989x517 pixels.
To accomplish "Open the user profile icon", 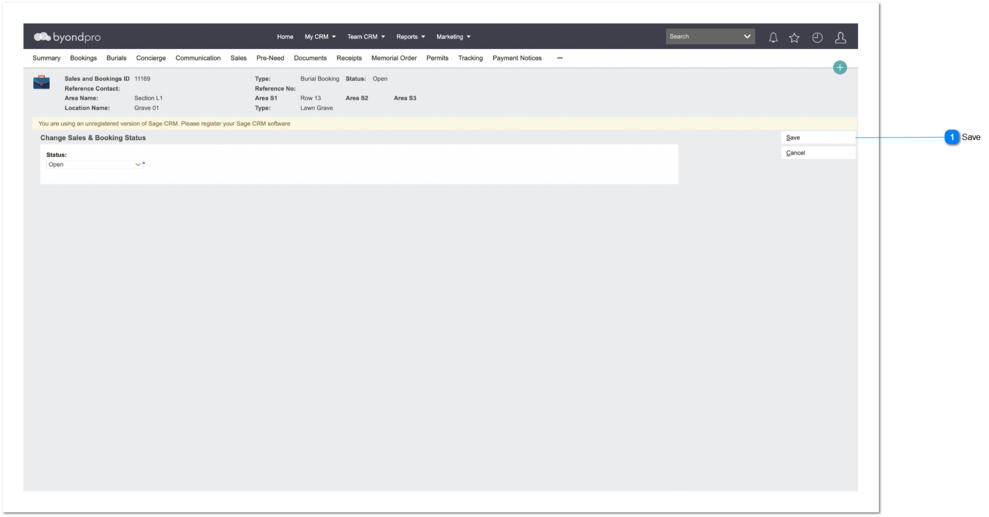I will [x=840, y=38].
